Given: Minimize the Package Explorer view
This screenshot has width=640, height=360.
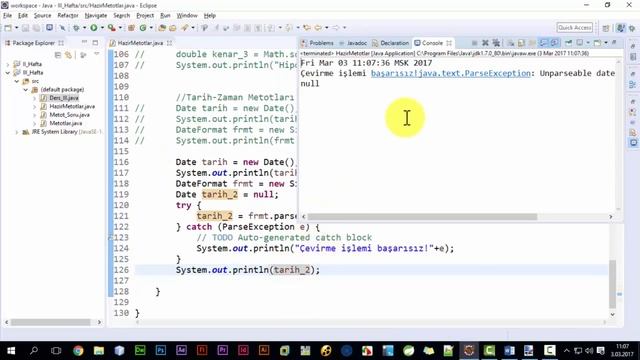Looking at the screenshot, I should click(x=84, y=42).
